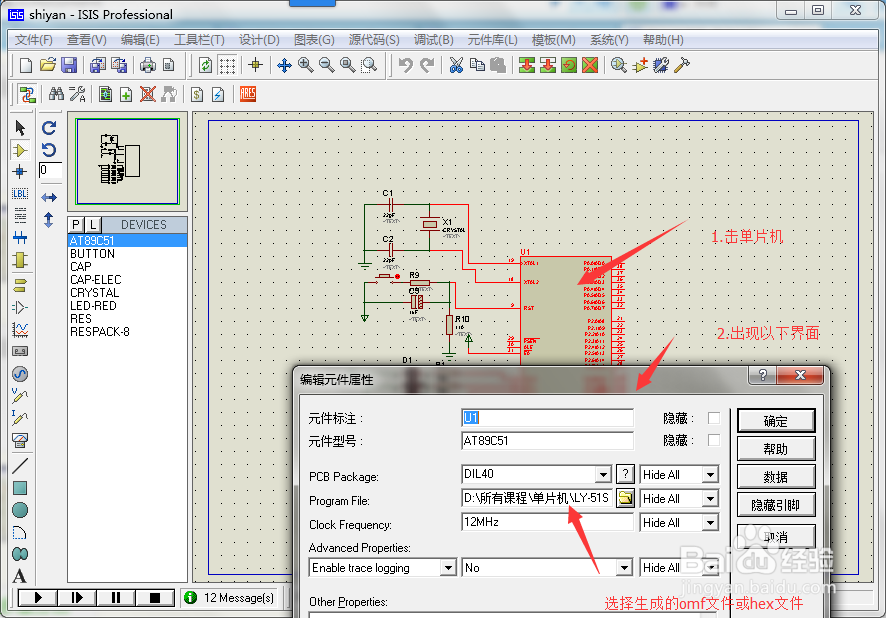
Task: Click the Block Delete red X icon
Action: (590, 65)
